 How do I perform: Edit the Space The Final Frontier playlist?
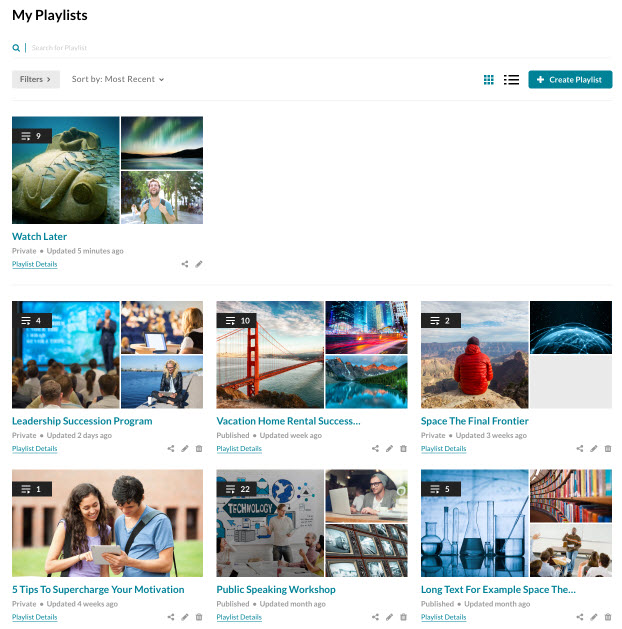coord(594,448)
